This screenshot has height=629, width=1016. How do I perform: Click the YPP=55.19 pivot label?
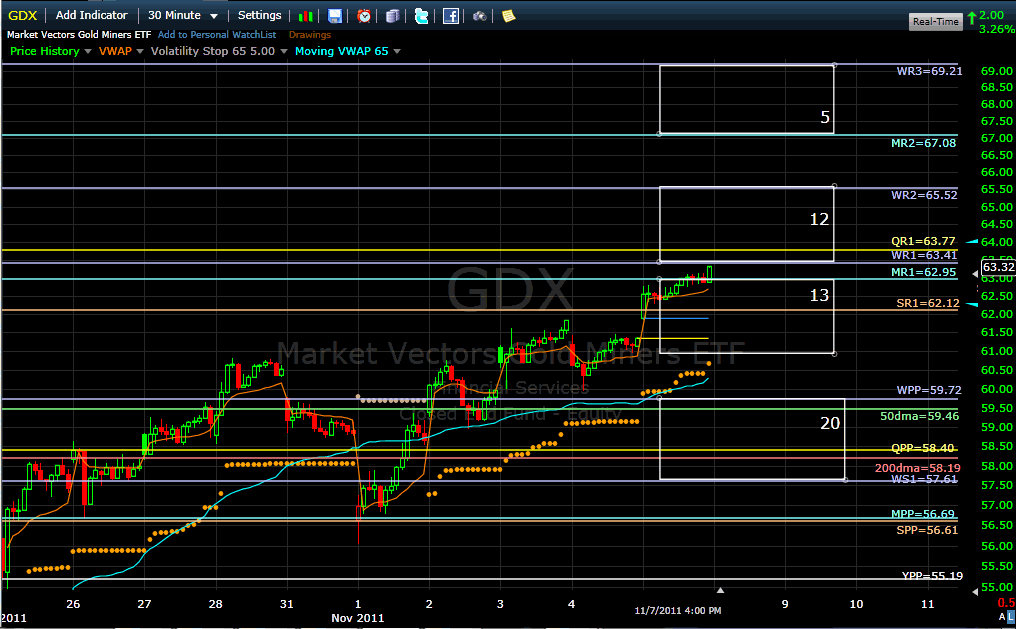[932, 575]
